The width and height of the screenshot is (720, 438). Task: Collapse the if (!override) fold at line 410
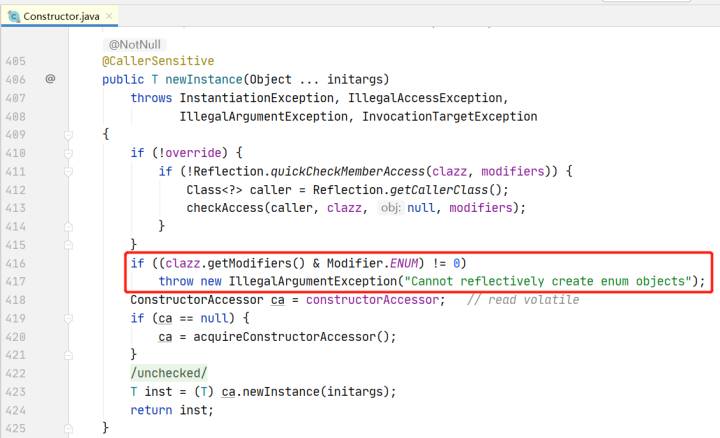(68, 153)
